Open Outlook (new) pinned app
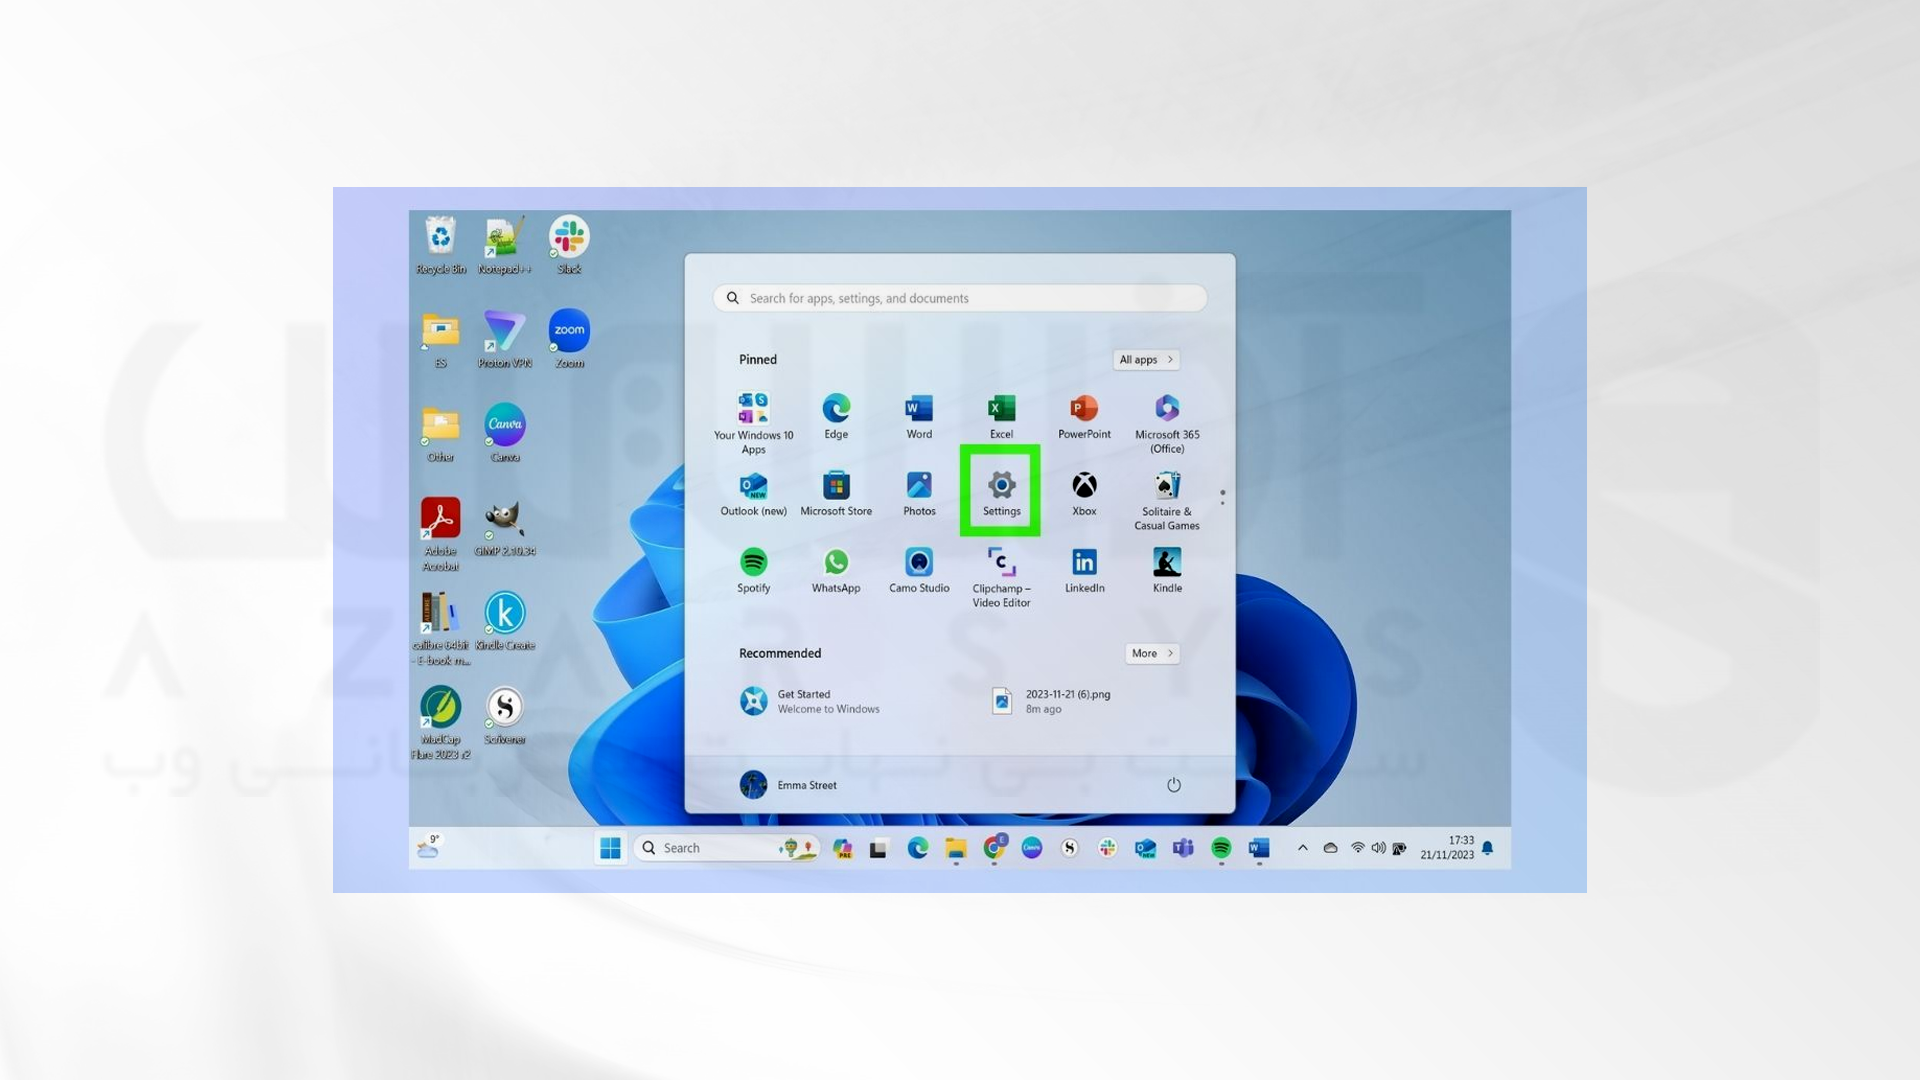The width and height of the screenshot is (1920, 1080). click(x=753, y=493)
